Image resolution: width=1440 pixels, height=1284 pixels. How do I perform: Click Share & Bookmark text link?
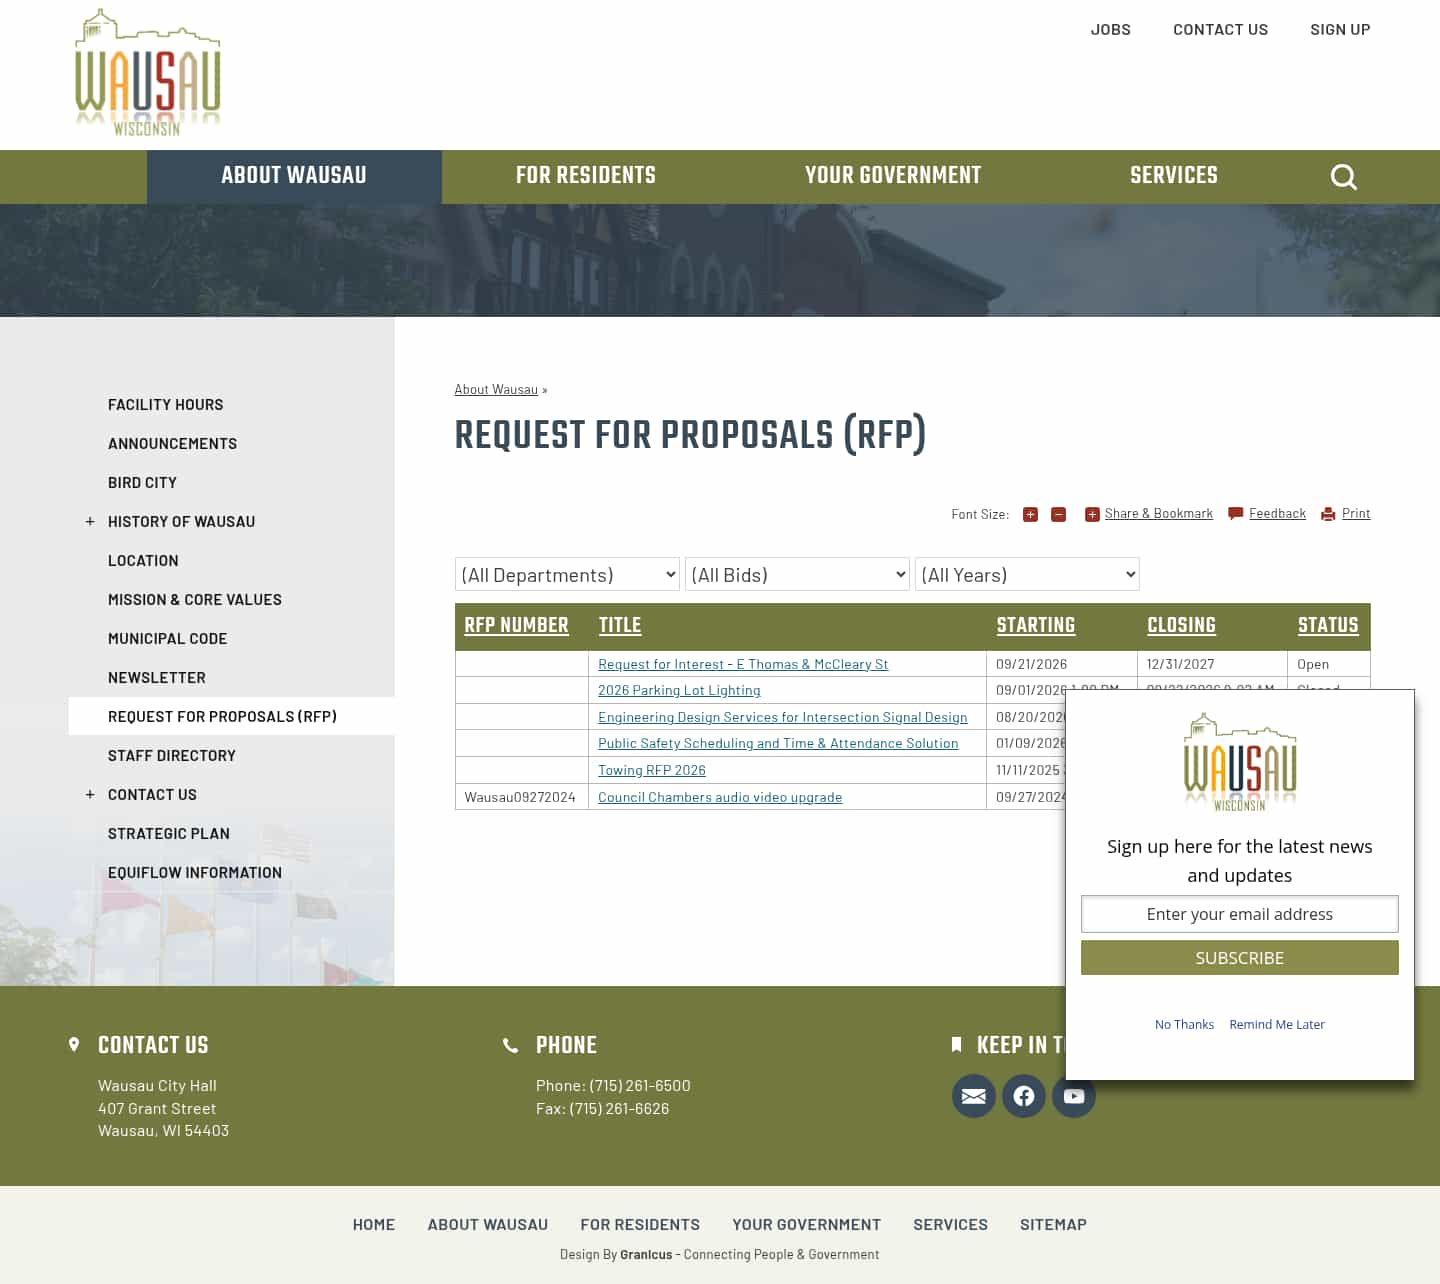pyautogui.click(x=1159, y=513)
